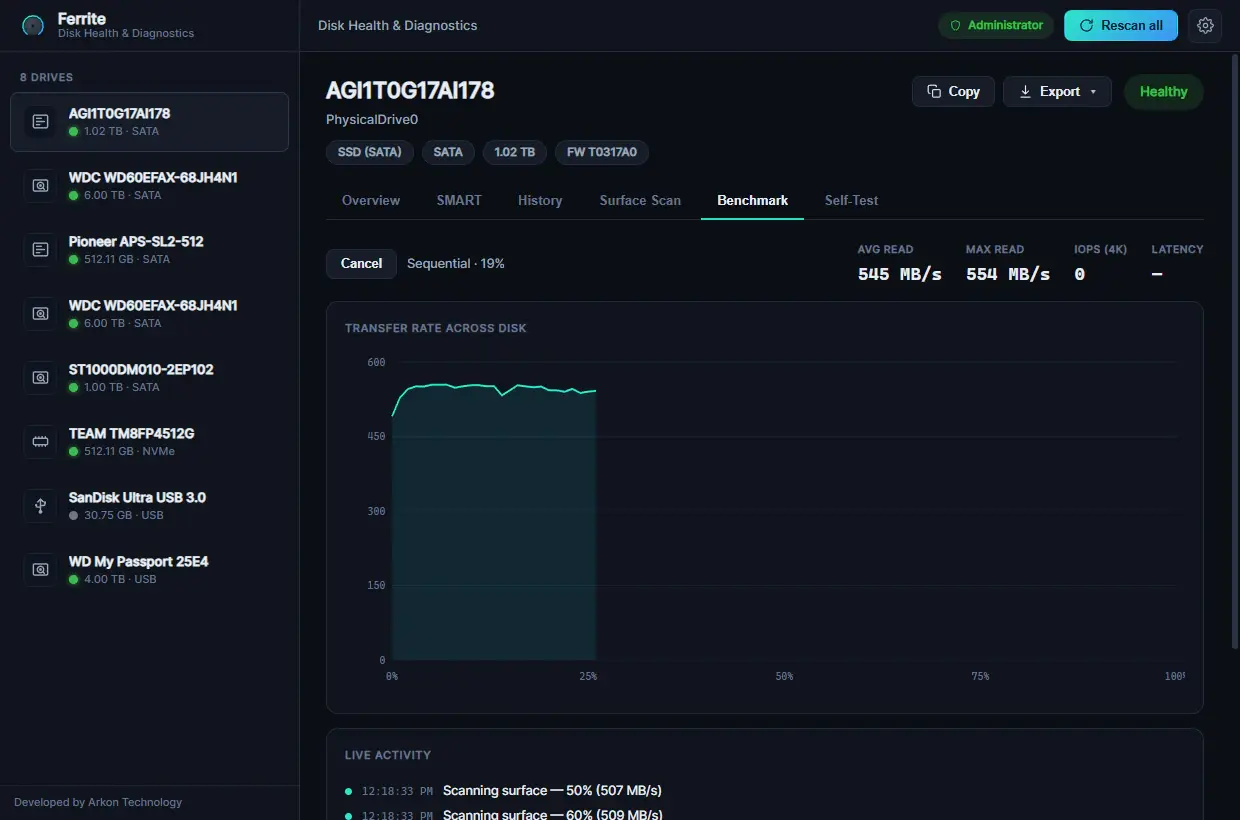
Task: Click the SATA tag chip
Action: [448, 152]
